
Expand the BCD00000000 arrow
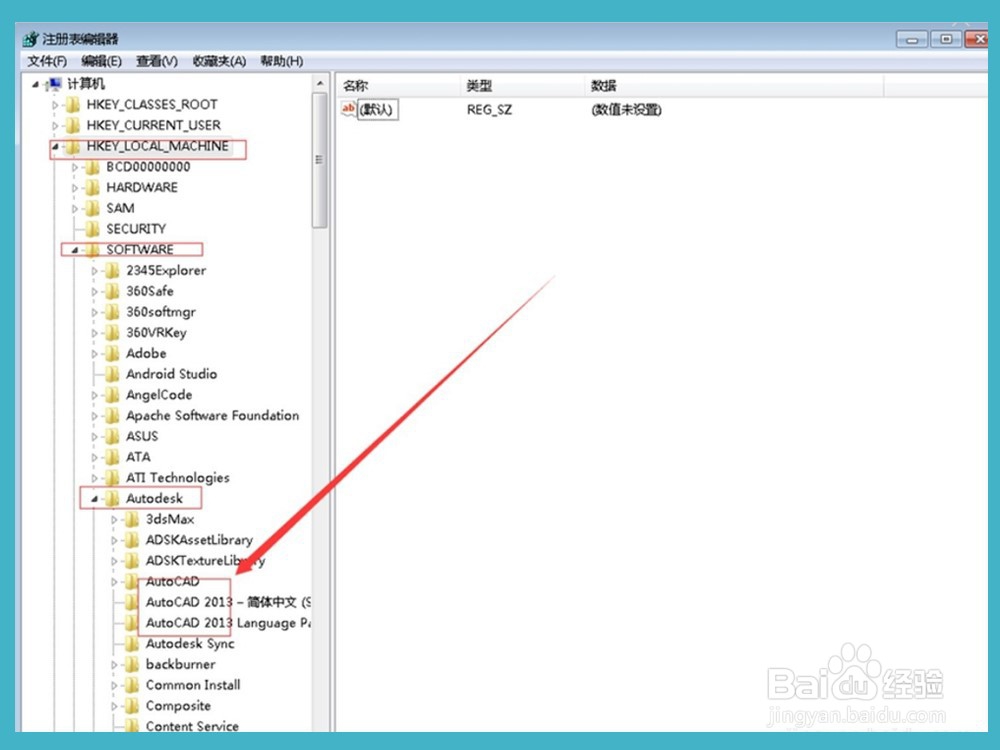(x=75, y=167)
